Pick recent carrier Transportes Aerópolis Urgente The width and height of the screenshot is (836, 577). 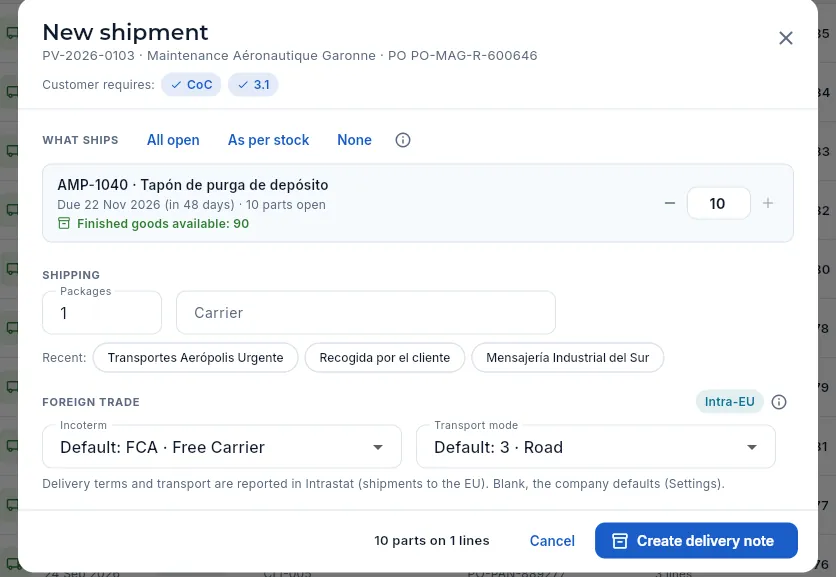(195, 357)
